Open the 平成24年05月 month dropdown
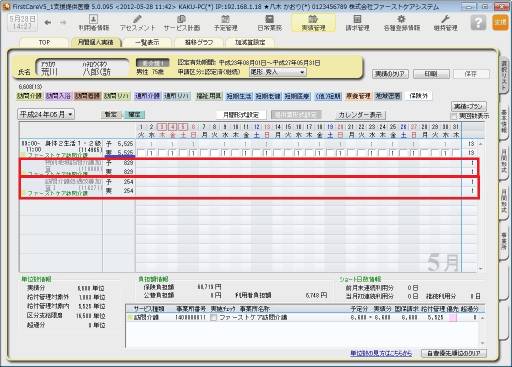Screen dimensions: 512x367 click(x=46, y=114)
